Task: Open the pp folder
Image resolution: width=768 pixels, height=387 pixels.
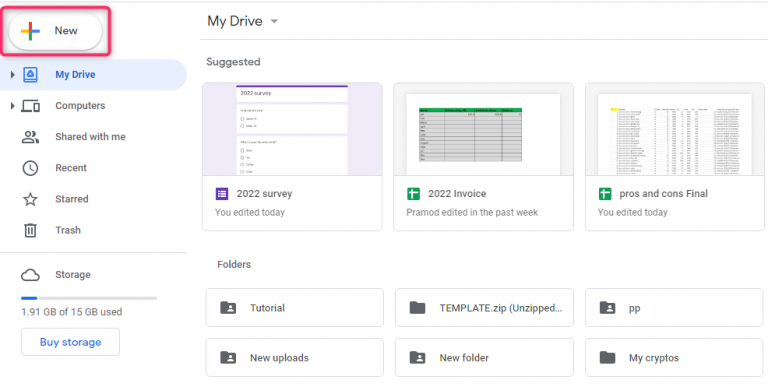Action: (674, 308)
